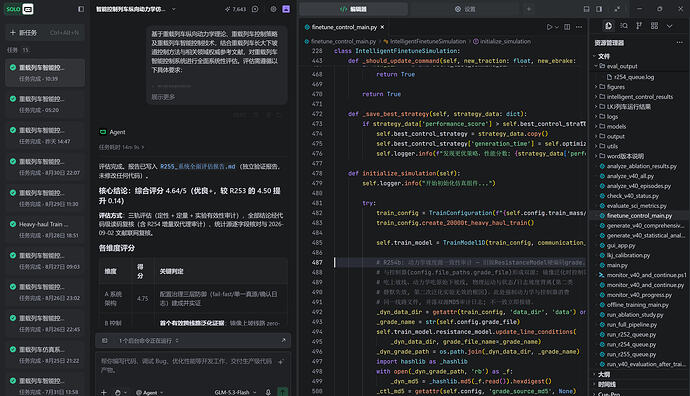Open monitor_v40_and_continue.ps1 file
Viewport: 690px width, 396px height.
[x=646, y=275]
